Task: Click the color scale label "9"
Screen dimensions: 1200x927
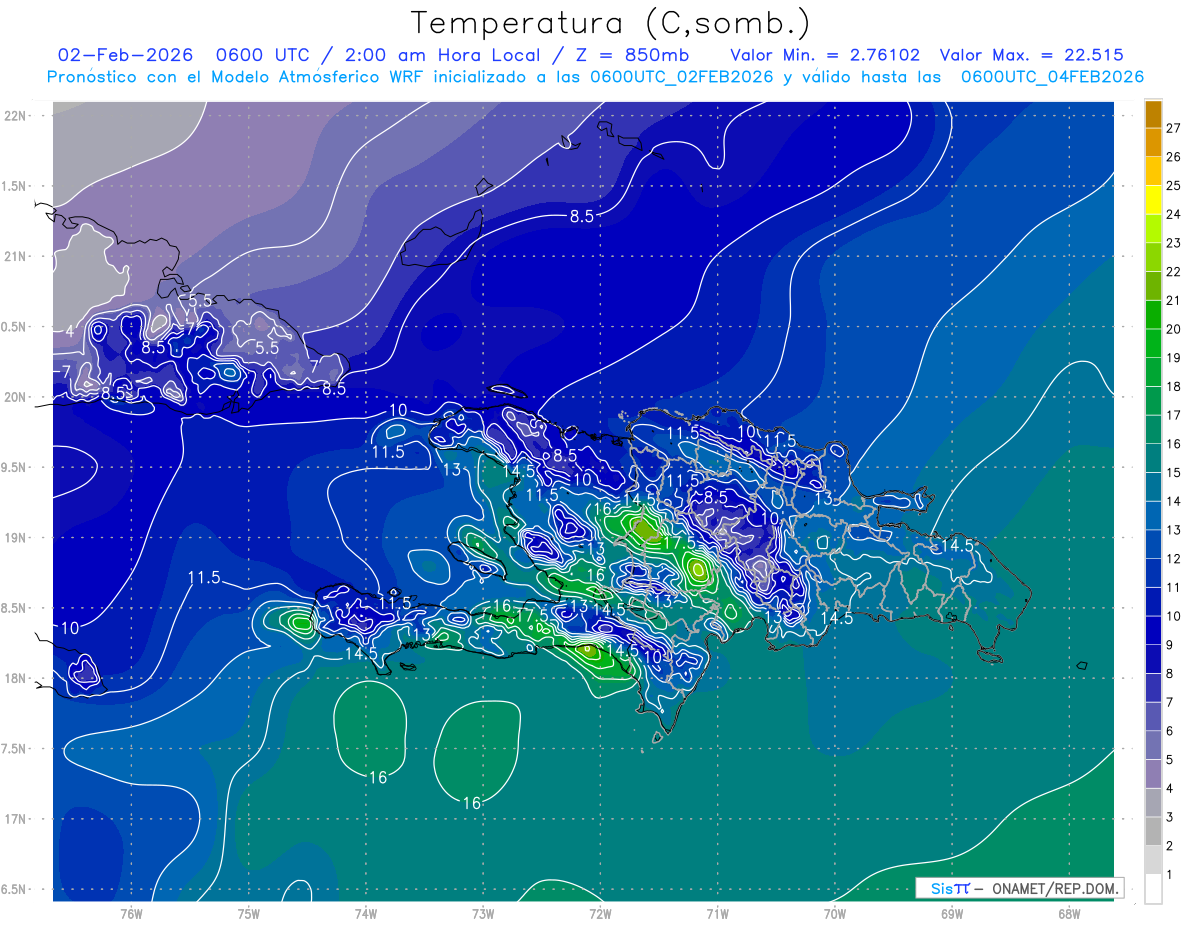Action: point(1170,645)
